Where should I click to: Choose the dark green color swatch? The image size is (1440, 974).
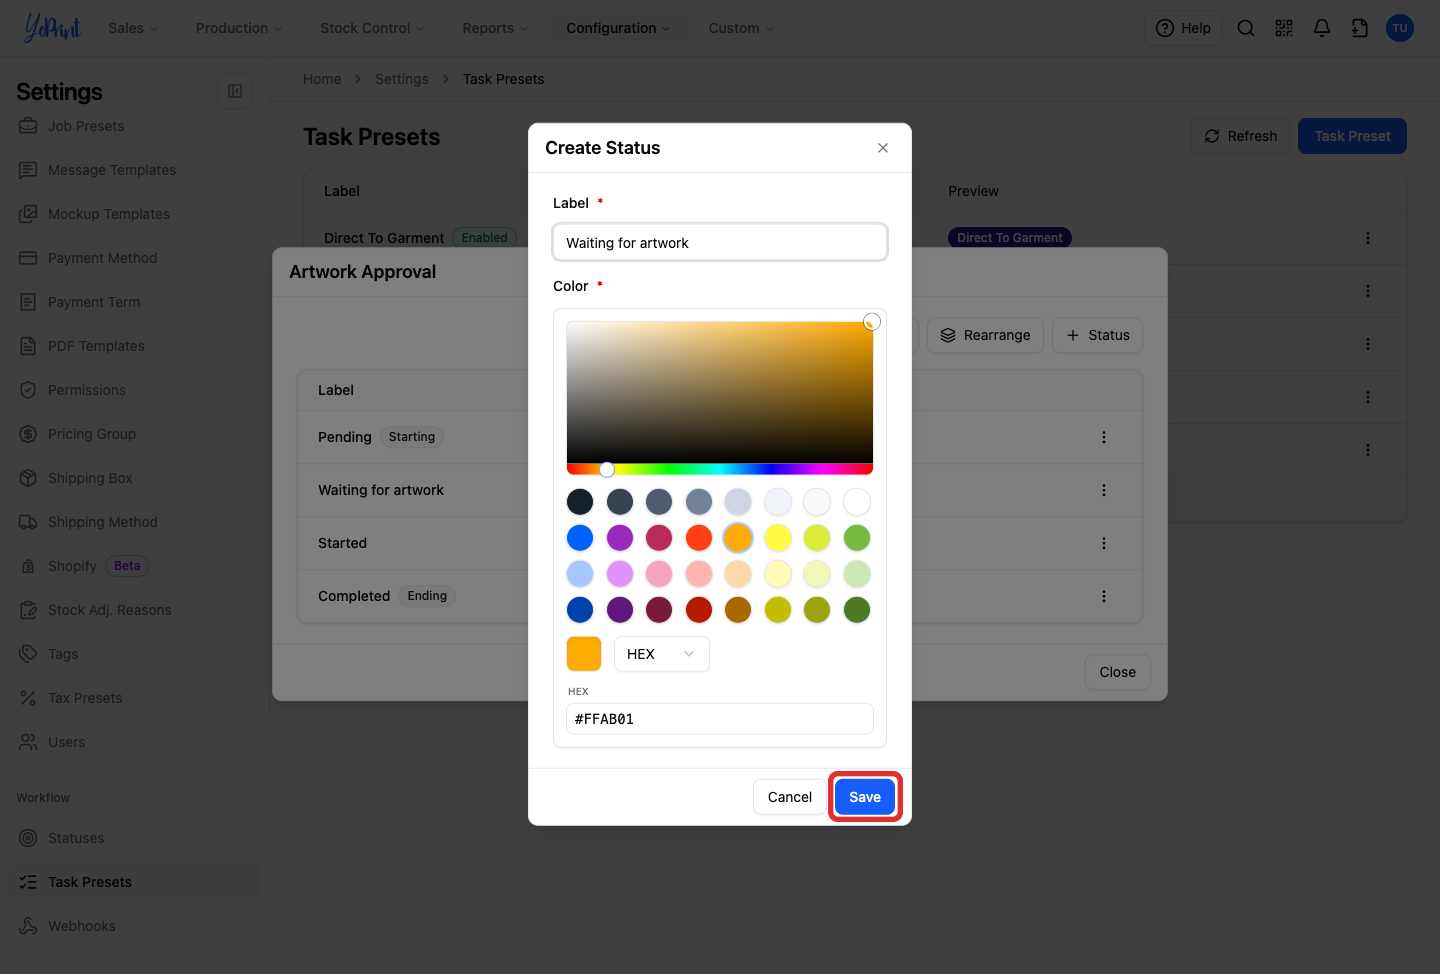857,610
